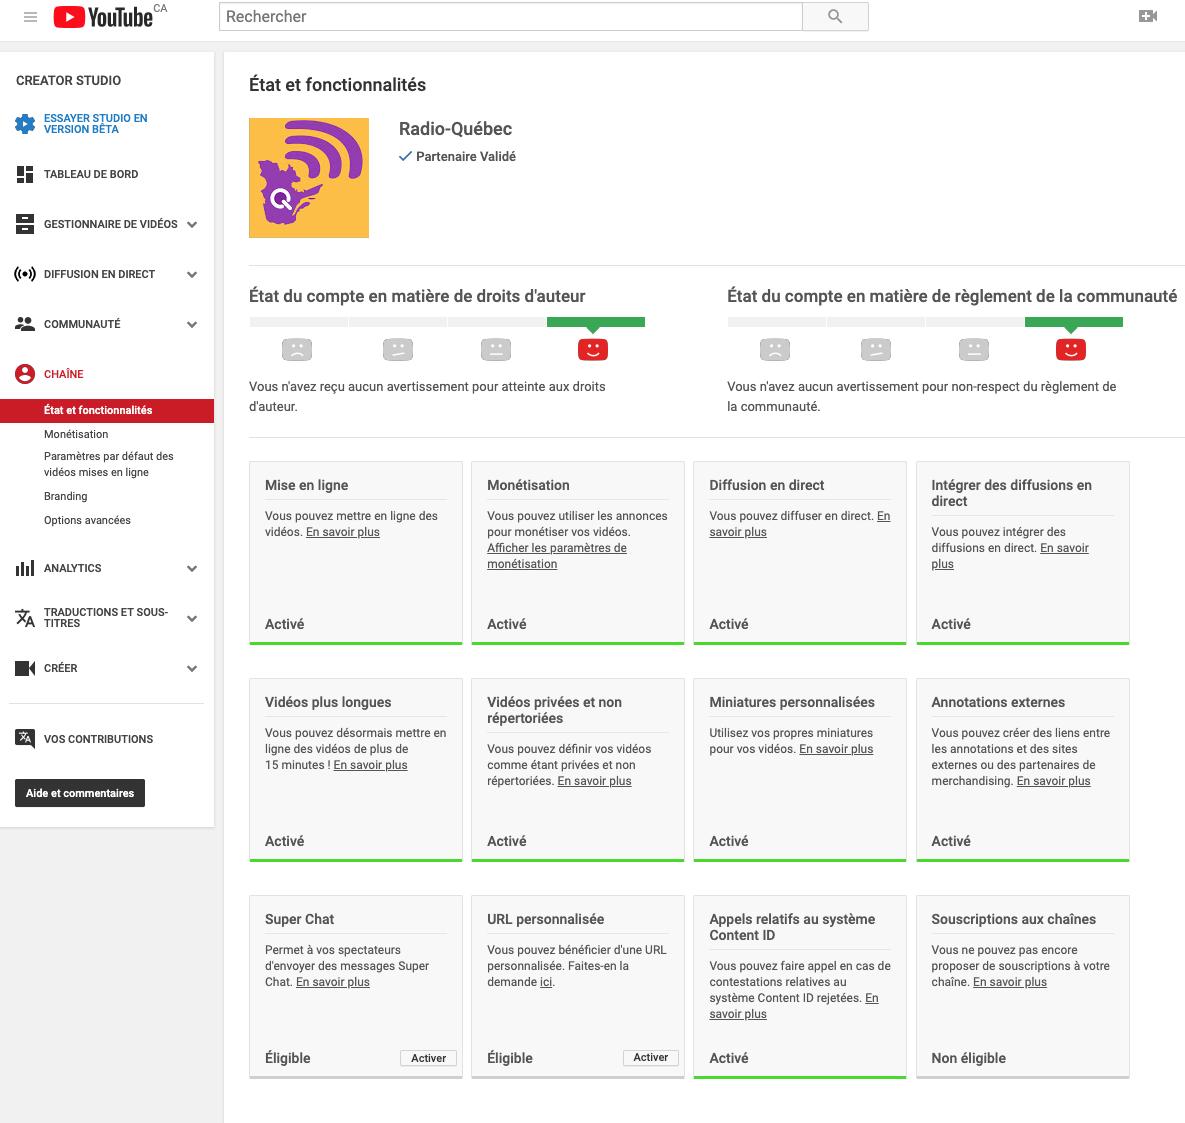
Task: Click the red smiley under règlement de la communauté
Action: click(1070, 349)
